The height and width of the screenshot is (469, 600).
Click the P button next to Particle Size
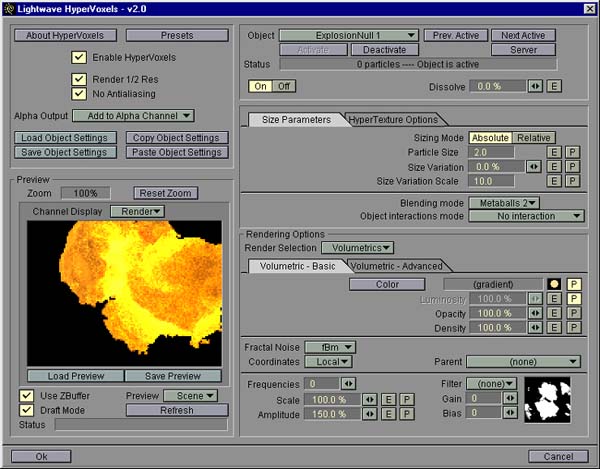[572, 152]
